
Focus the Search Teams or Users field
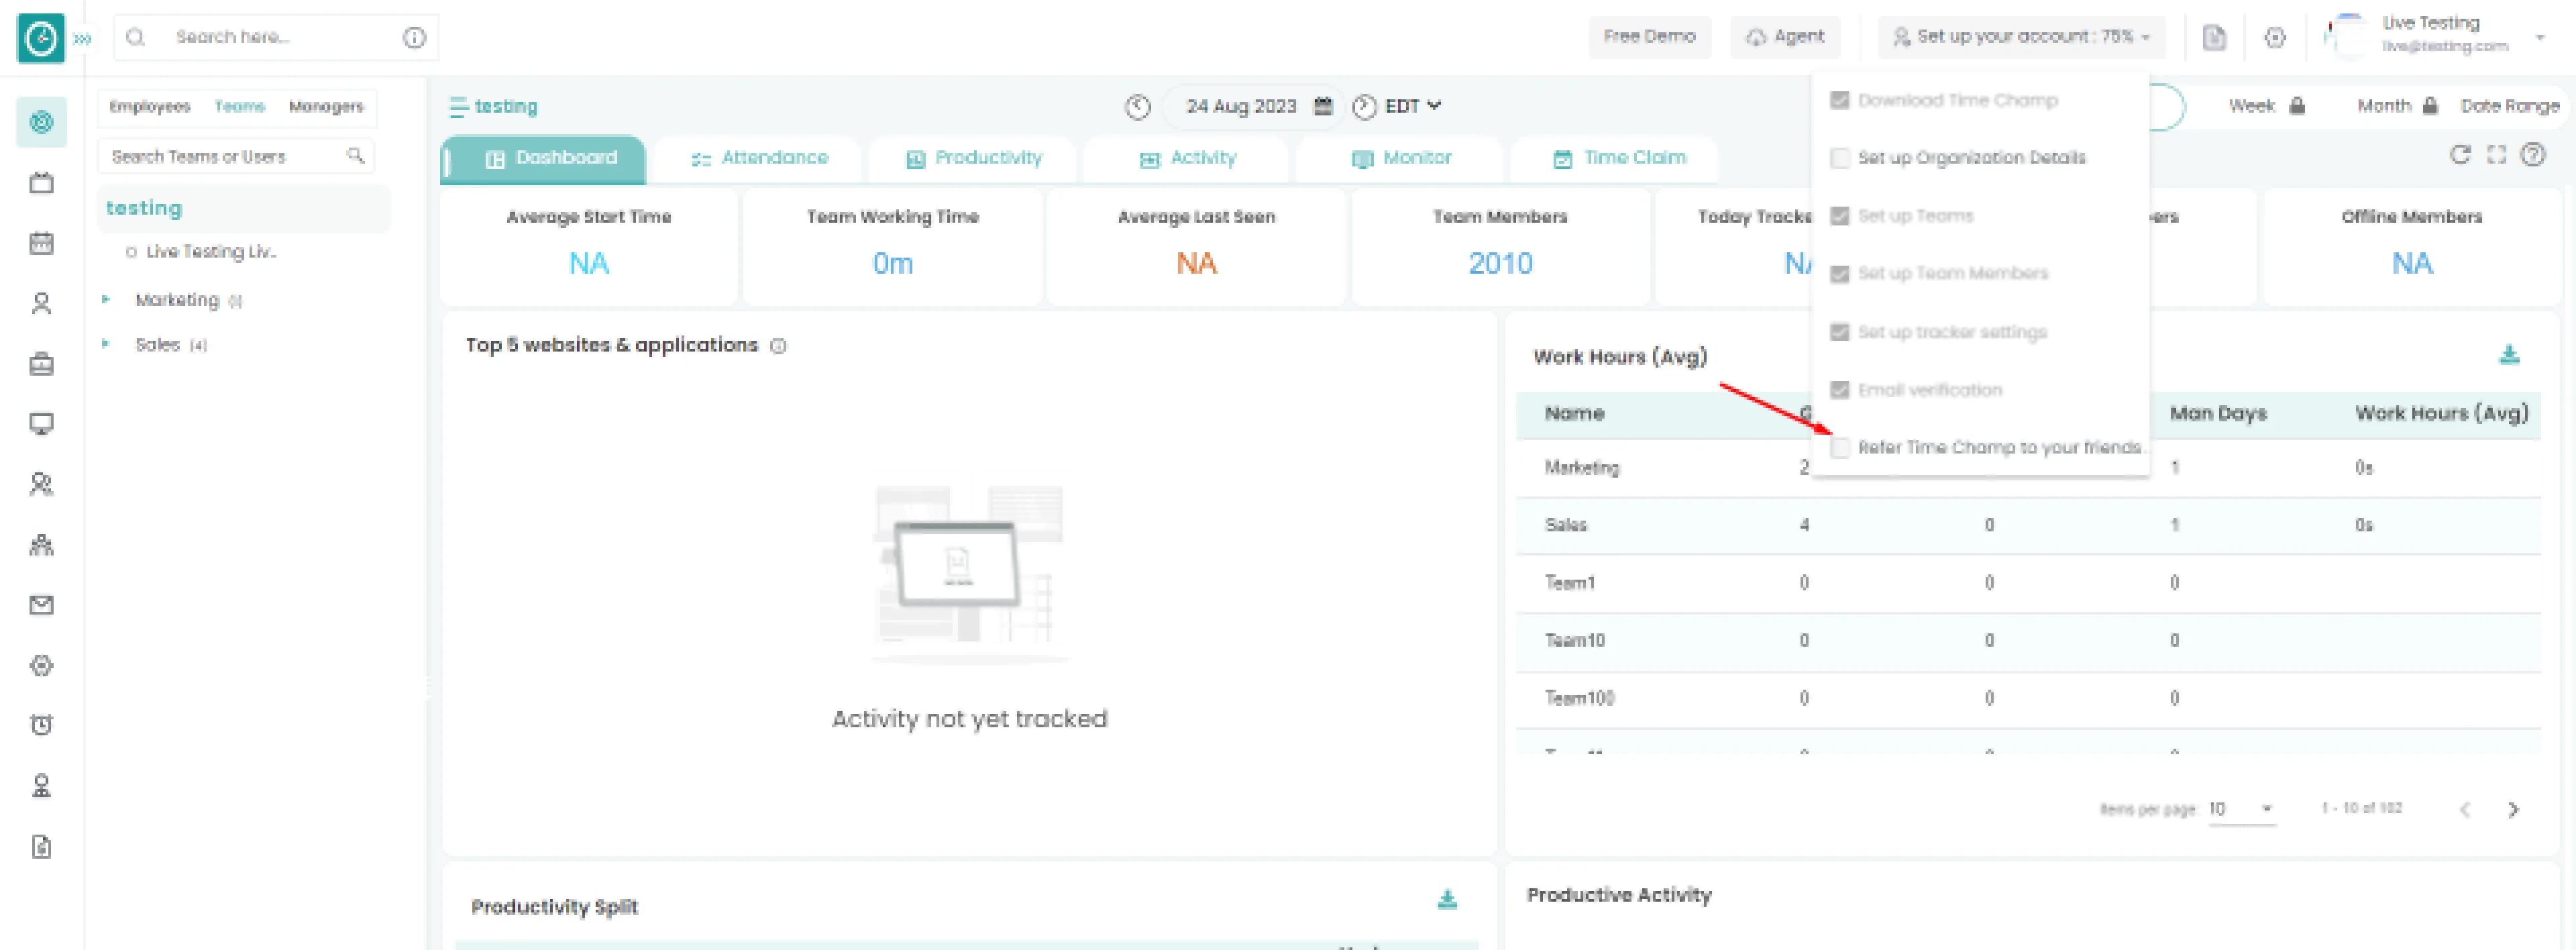coord(236,156)
